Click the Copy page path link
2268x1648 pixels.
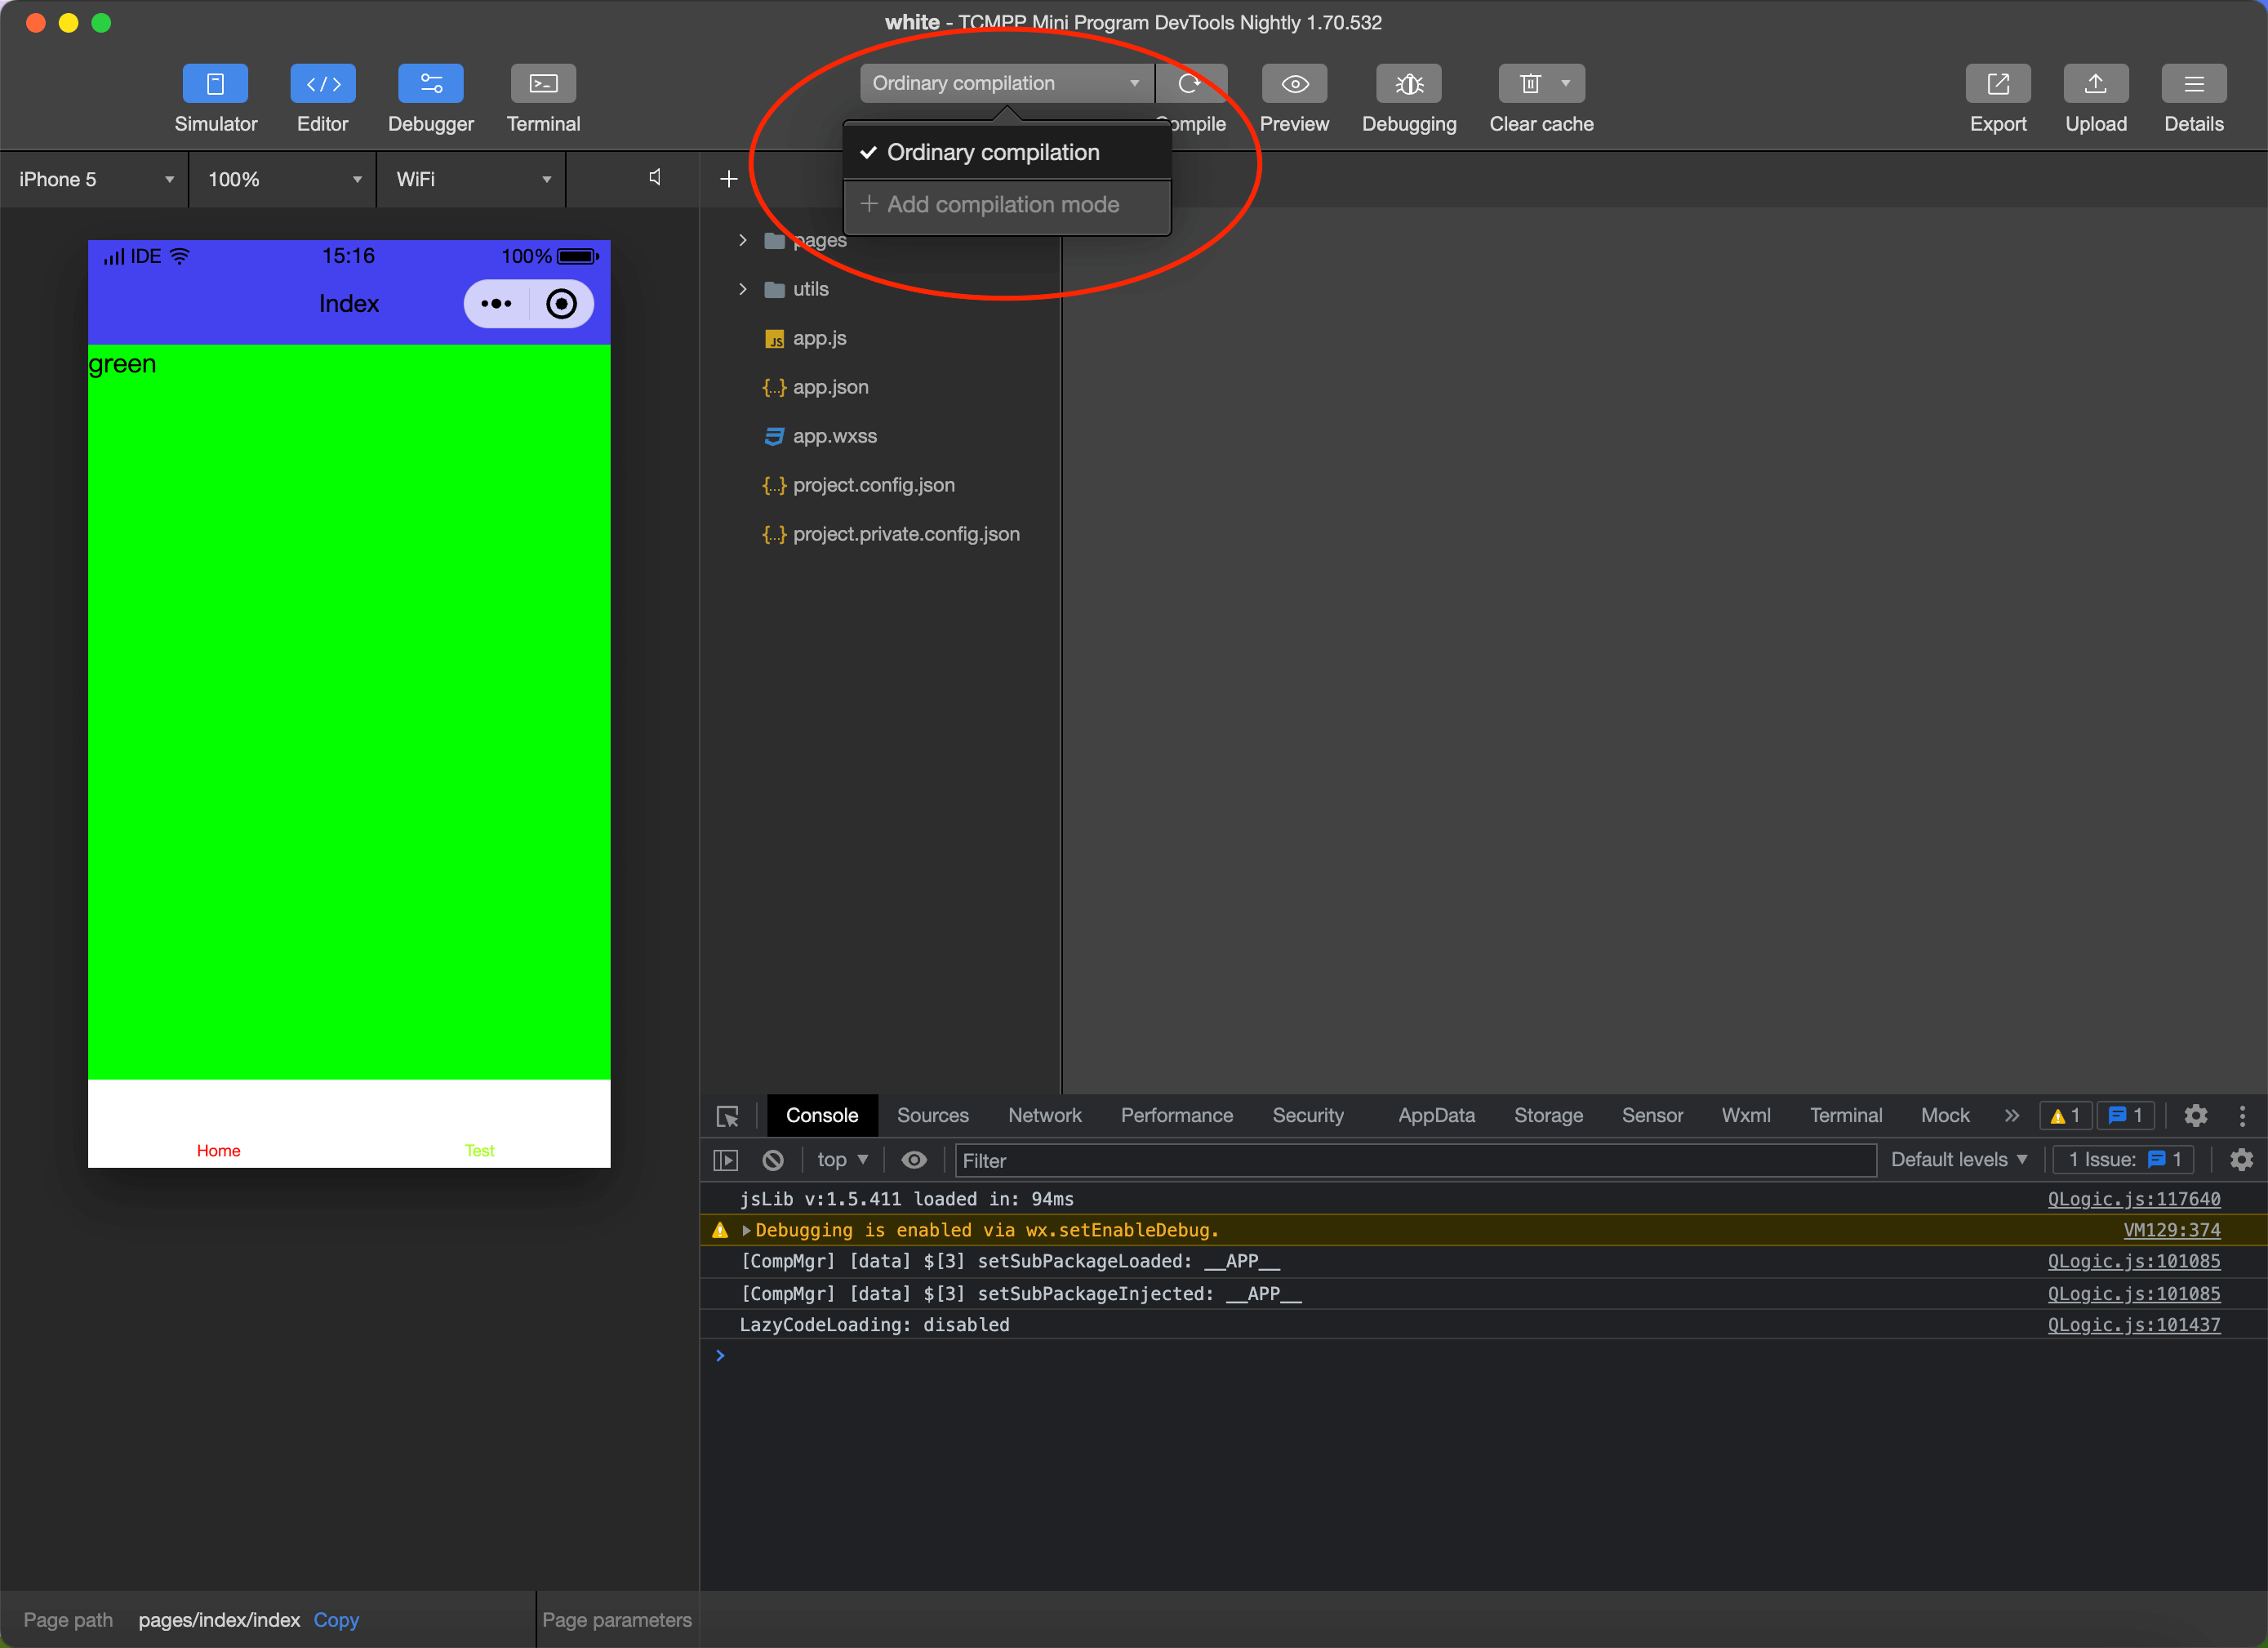336,1619
